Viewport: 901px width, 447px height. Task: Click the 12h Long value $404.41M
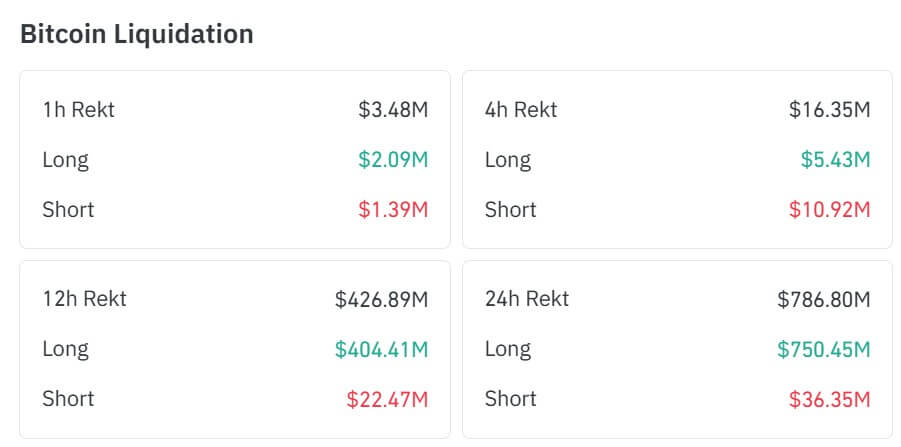tap(382, 349)
